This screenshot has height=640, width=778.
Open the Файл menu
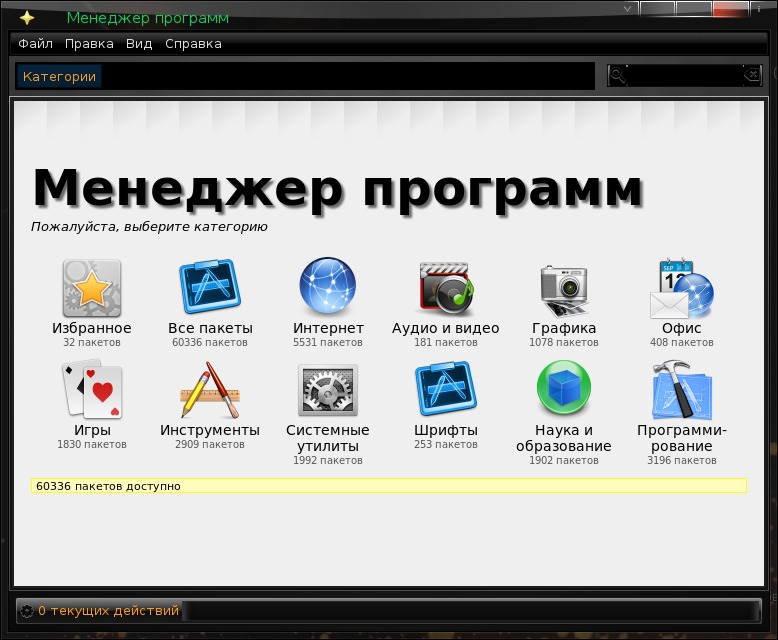click(x=35, y=44)
